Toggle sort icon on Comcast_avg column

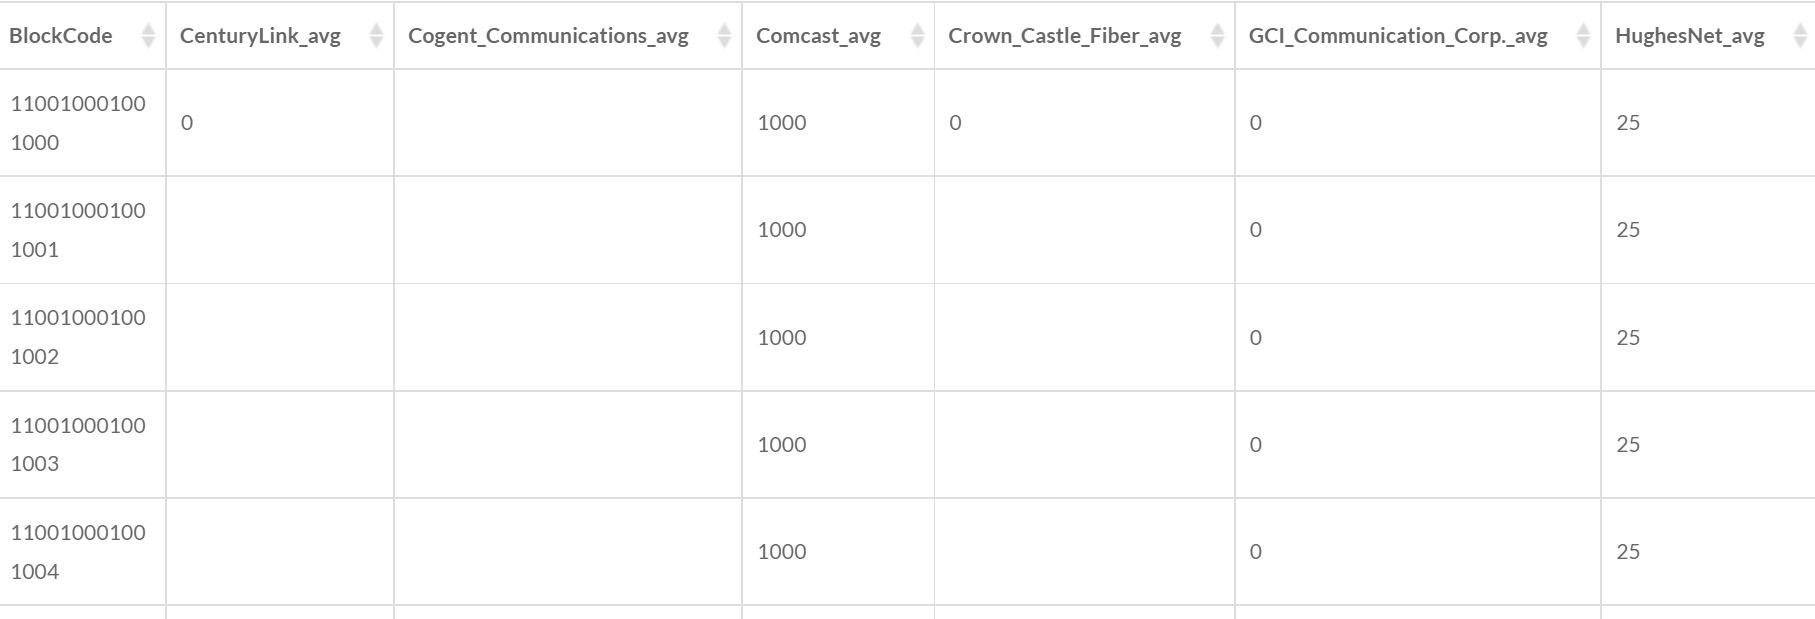click(x=917, y=36)
